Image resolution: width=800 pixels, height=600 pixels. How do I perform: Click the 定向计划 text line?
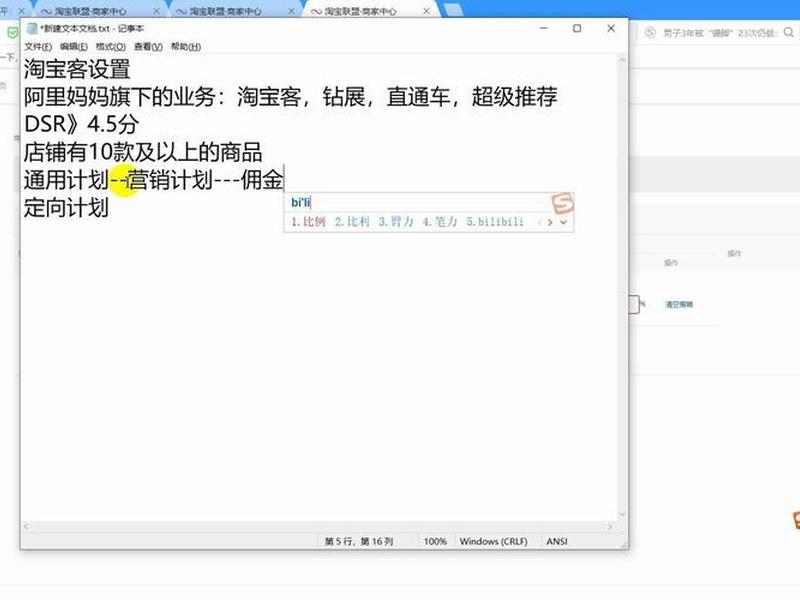[x=66, y=207]
